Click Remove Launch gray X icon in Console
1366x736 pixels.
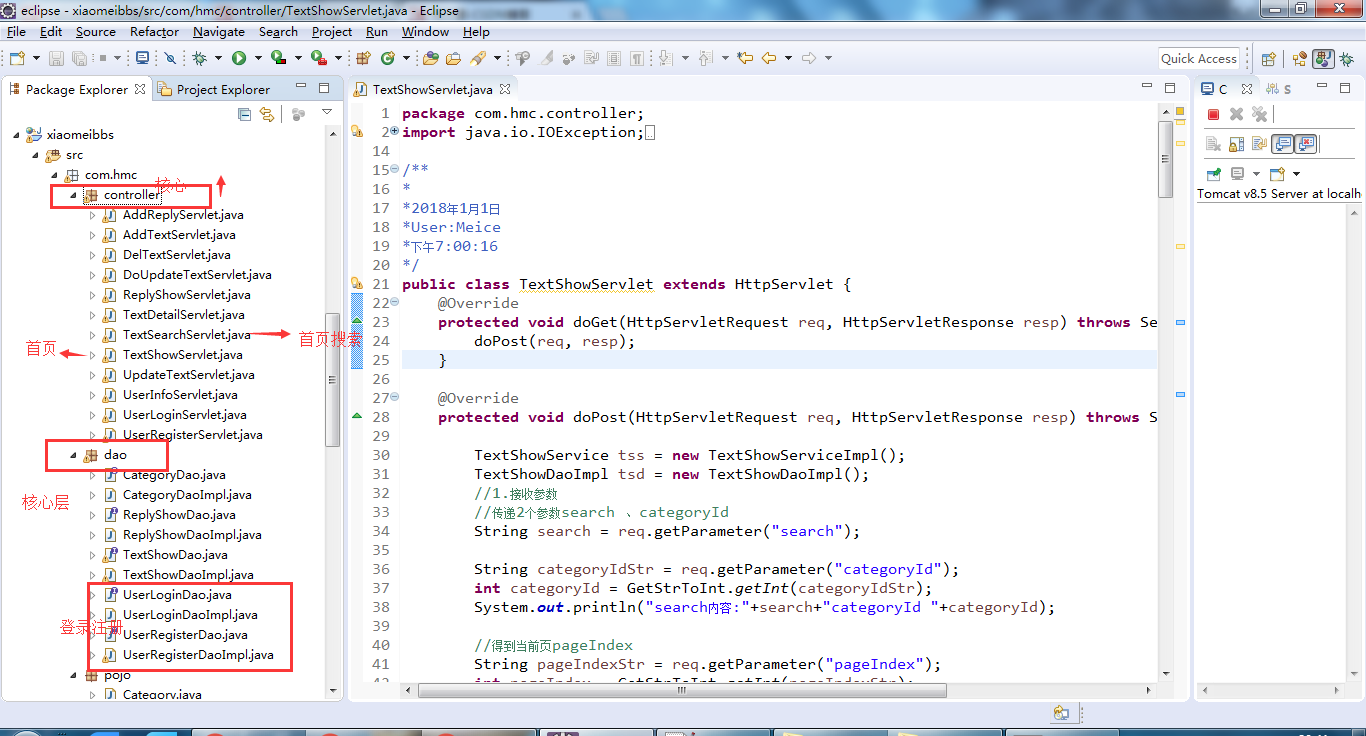pyautogui.click(x=1236, y=114)
